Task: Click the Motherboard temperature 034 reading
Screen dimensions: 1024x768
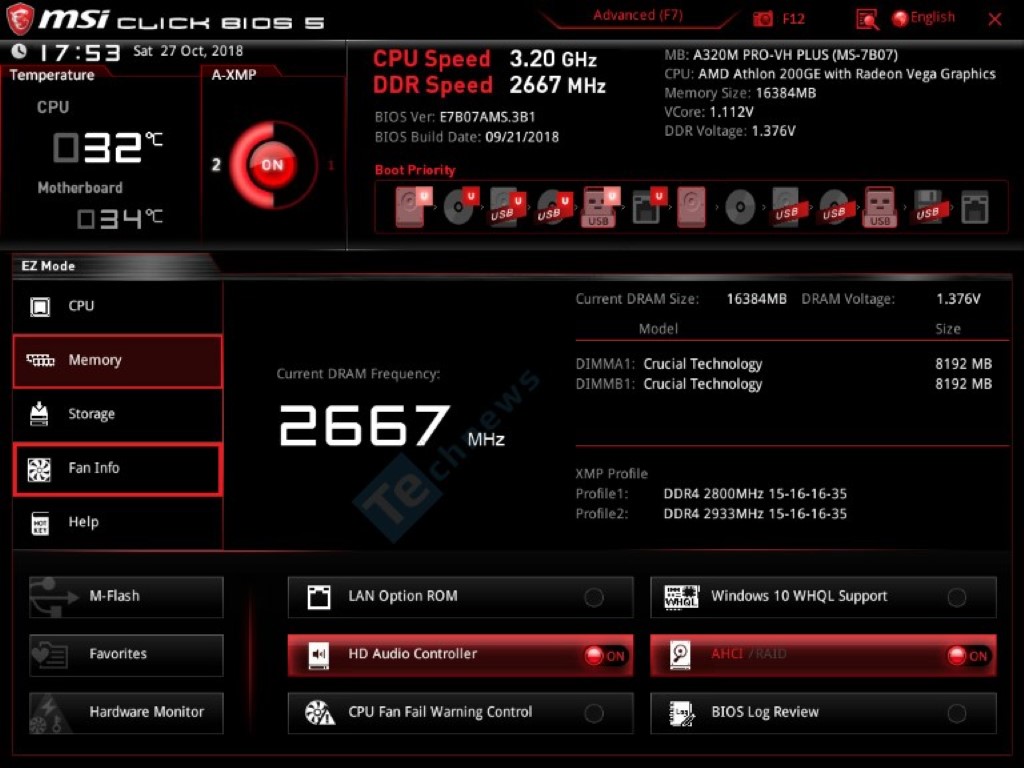Action: (120, 219)
